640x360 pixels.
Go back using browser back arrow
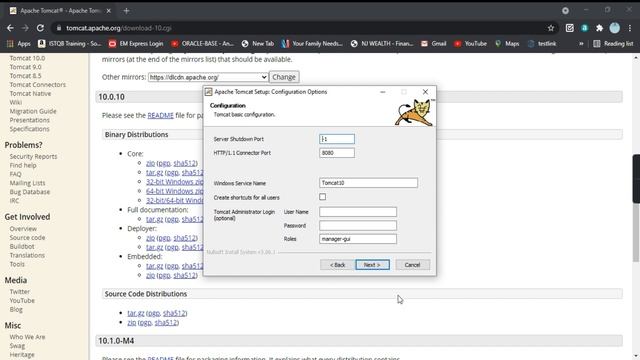pos(10,28)
